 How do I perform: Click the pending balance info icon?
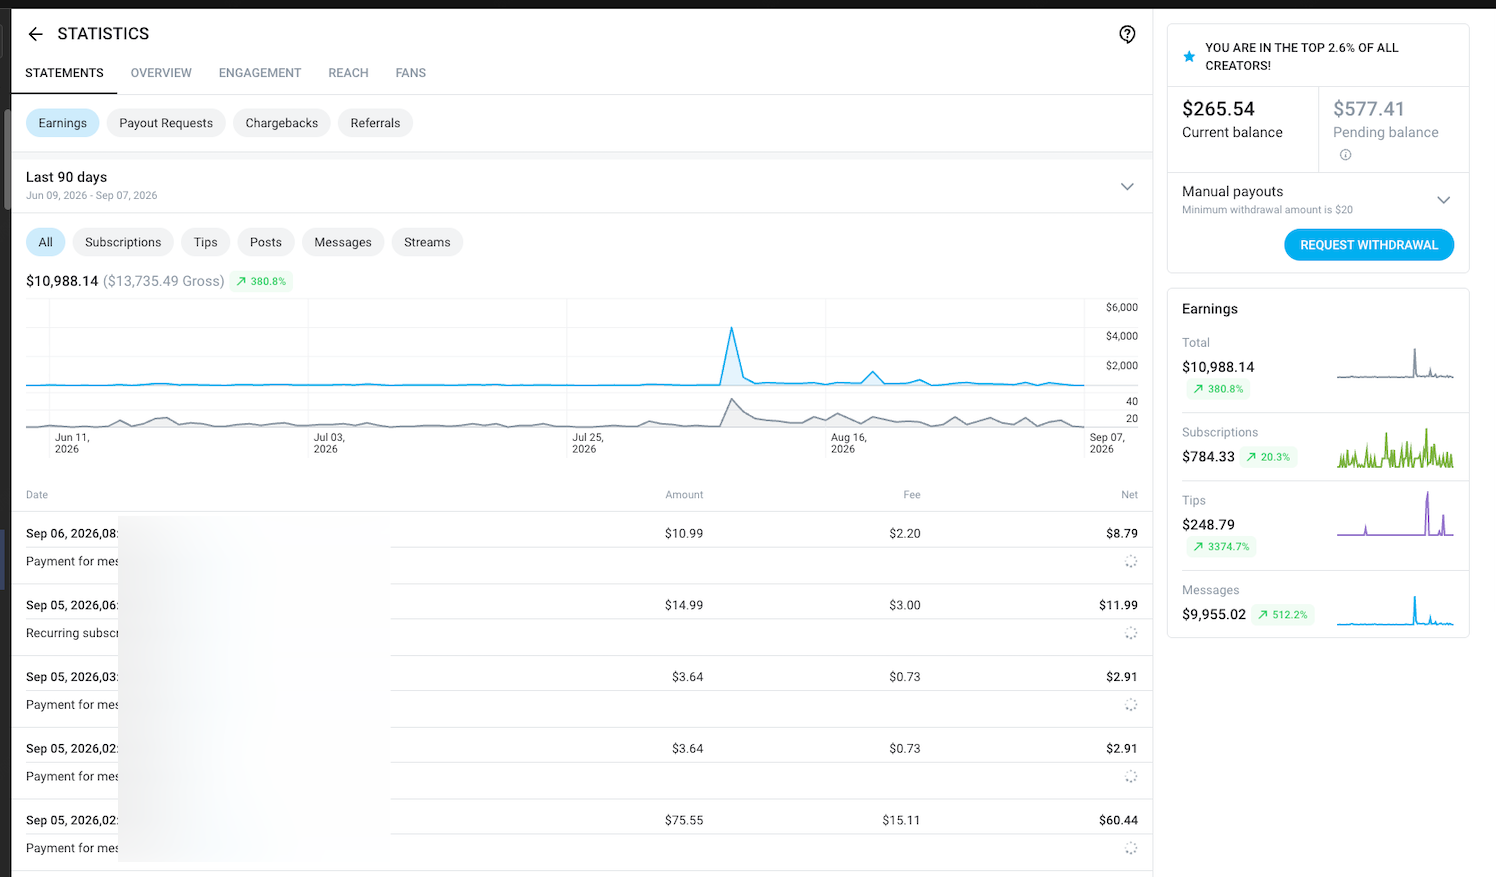1345,155
